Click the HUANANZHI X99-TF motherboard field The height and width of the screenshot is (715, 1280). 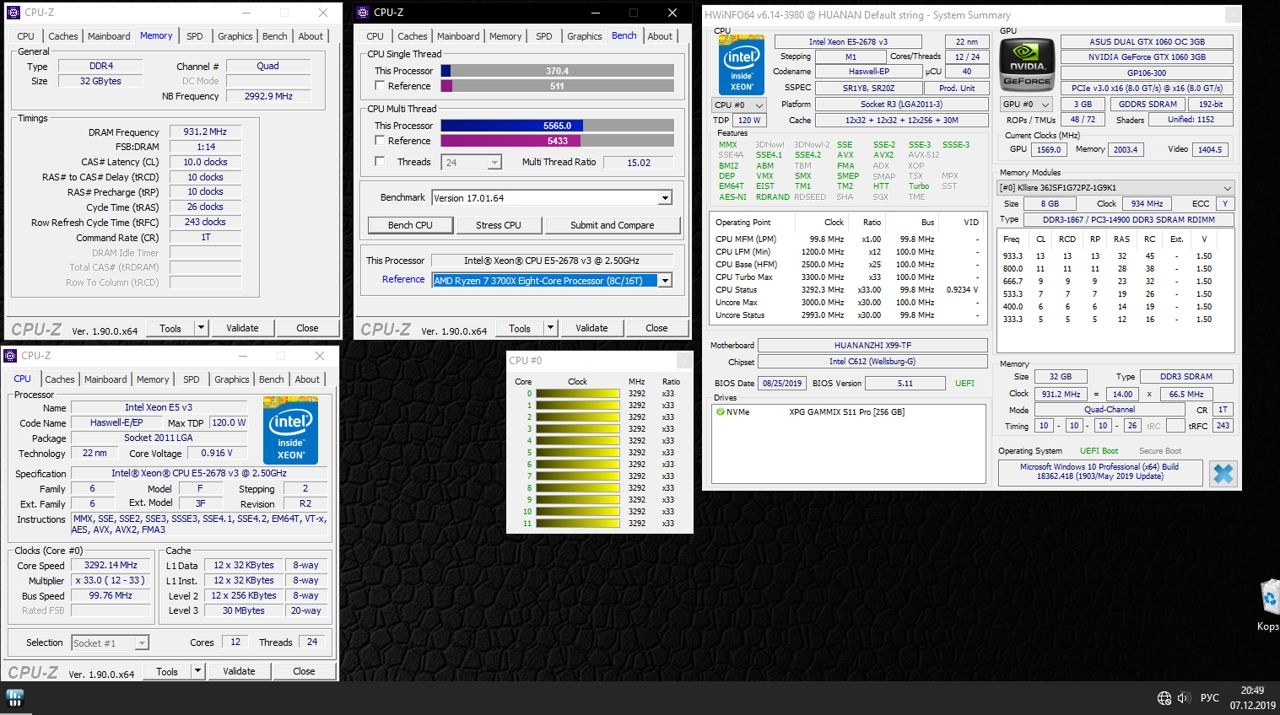point(872,345)
